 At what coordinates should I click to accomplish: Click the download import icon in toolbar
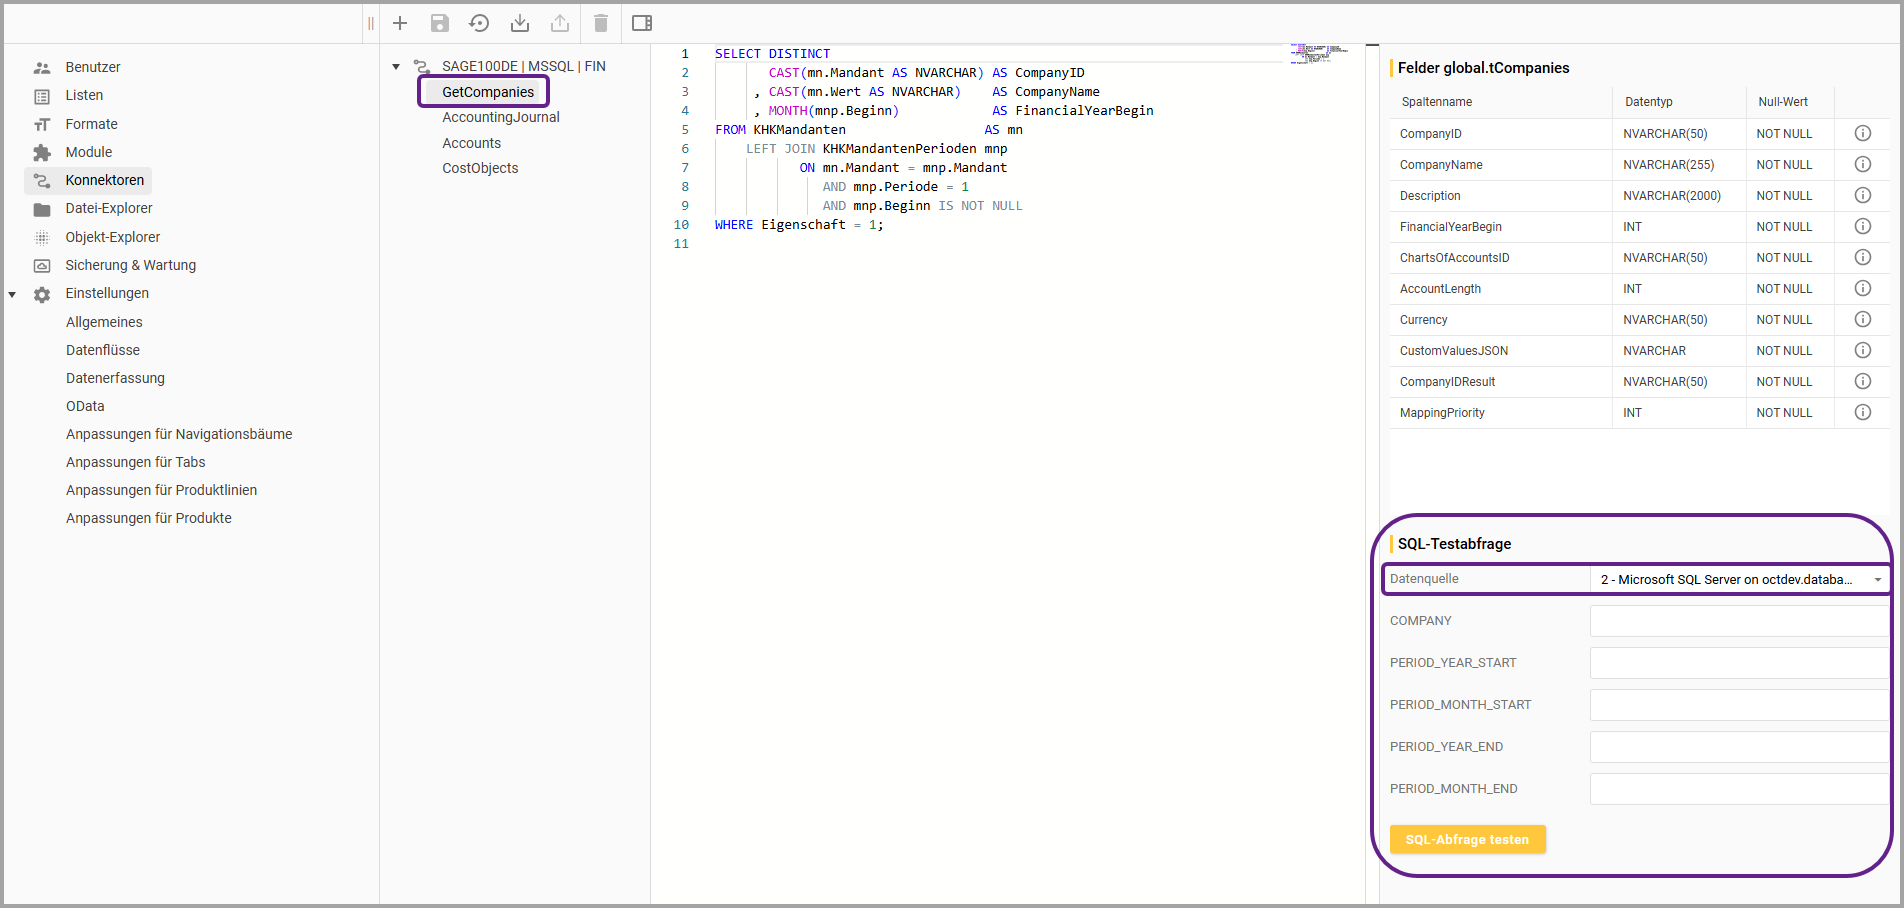520,23
